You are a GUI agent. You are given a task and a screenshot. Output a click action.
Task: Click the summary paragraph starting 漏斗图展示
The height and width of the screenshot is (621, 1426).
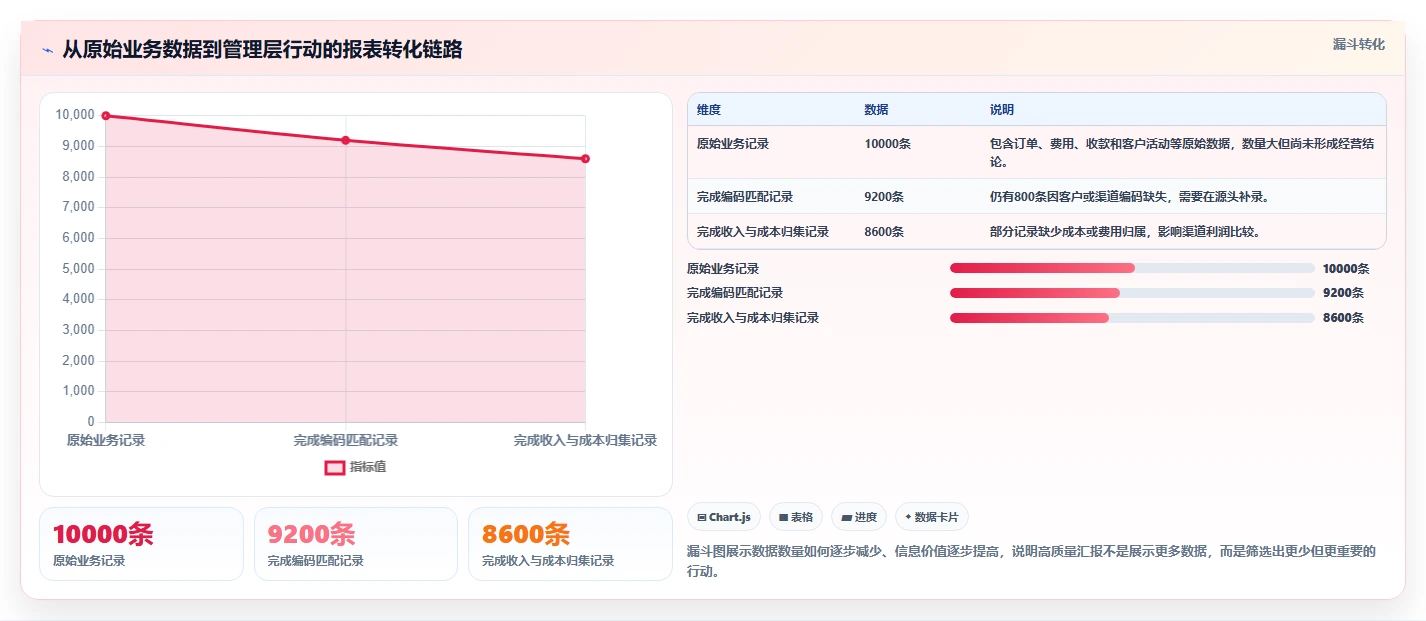point(1032,561)
